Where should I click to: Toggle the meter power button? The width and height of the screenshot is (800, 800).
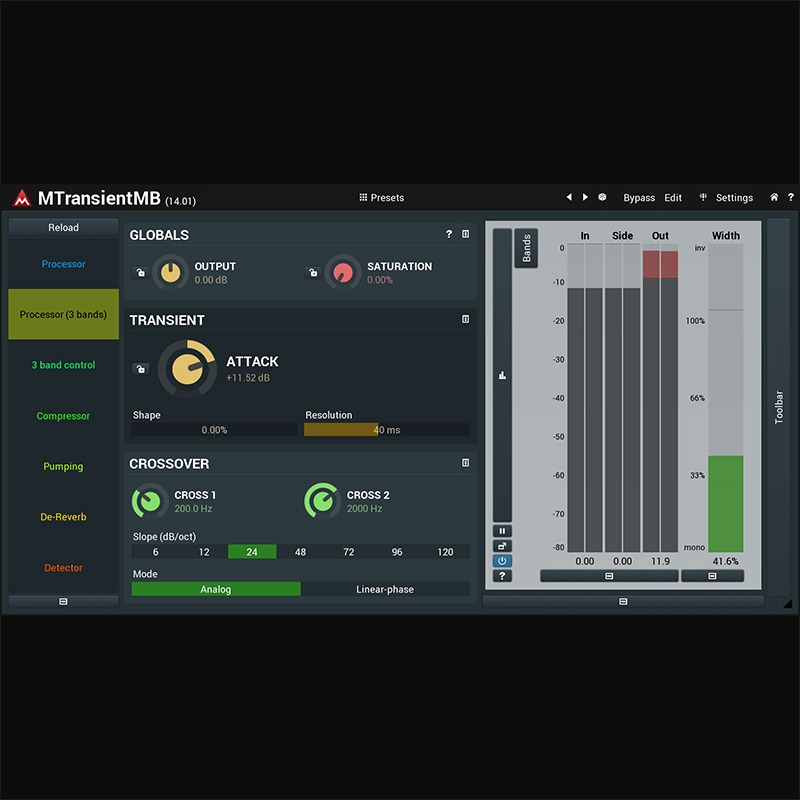502,561
